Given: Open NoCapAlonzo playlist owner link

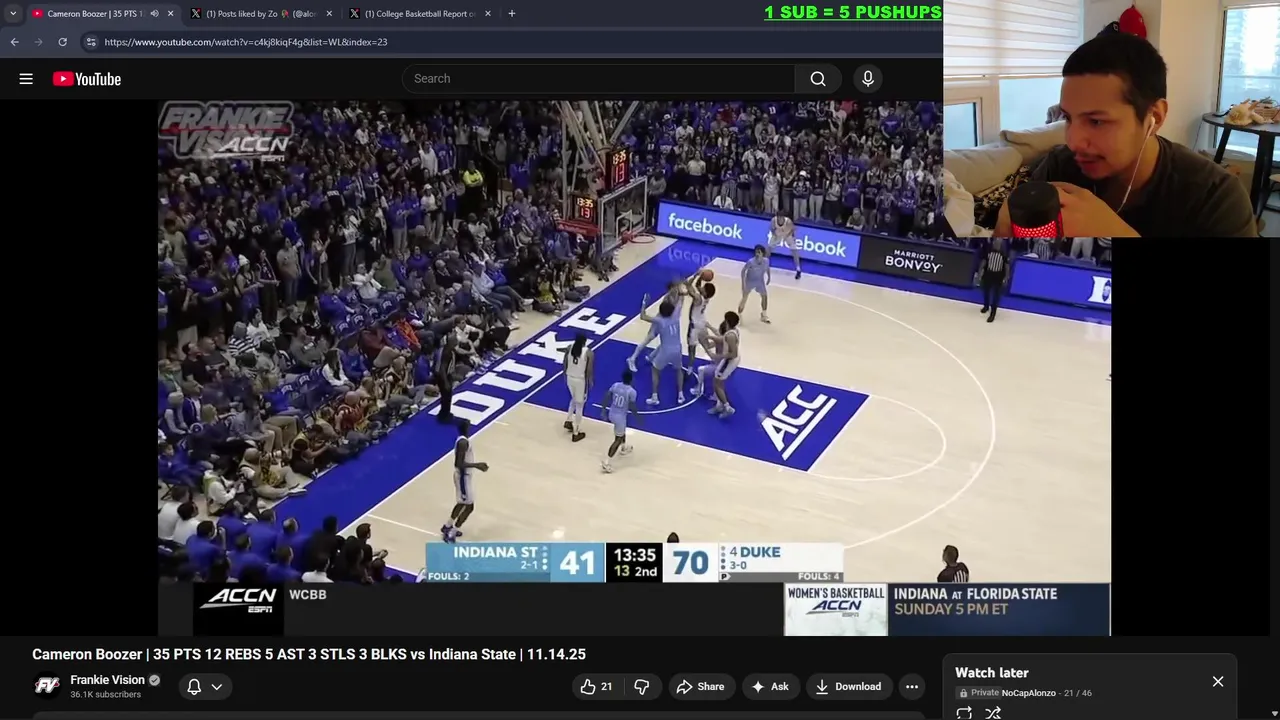Looking at the screenshot, I should click(1028, 693).
